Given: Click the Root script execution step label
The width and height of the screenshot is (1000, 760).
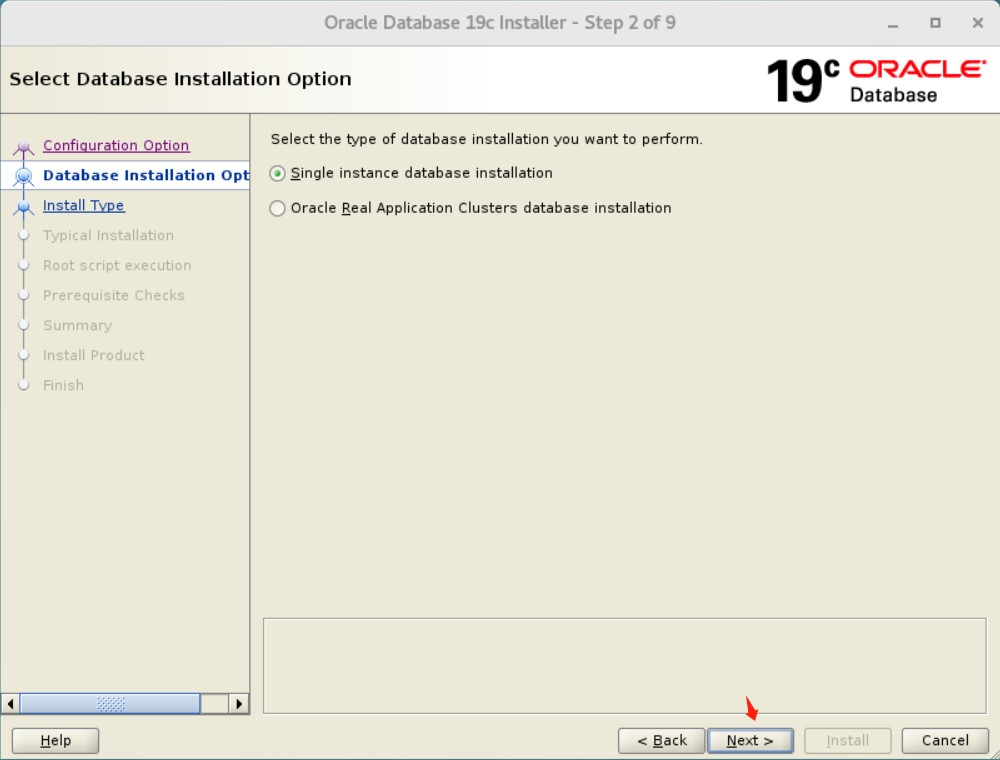Looking at the screenshot, I should (117, 265).
